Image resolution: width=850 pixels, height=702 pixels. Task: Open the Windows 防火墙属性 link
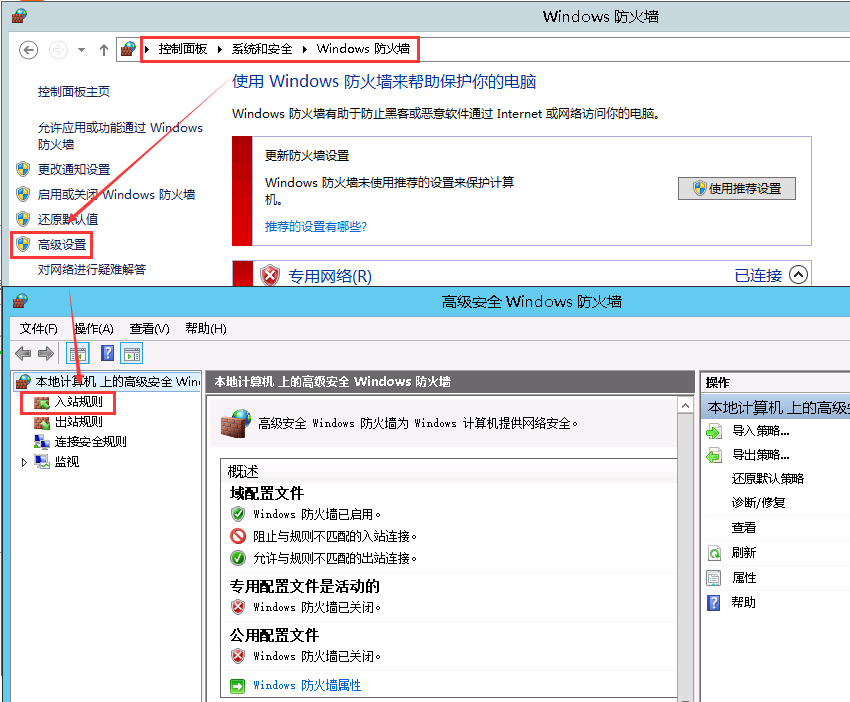306,685
